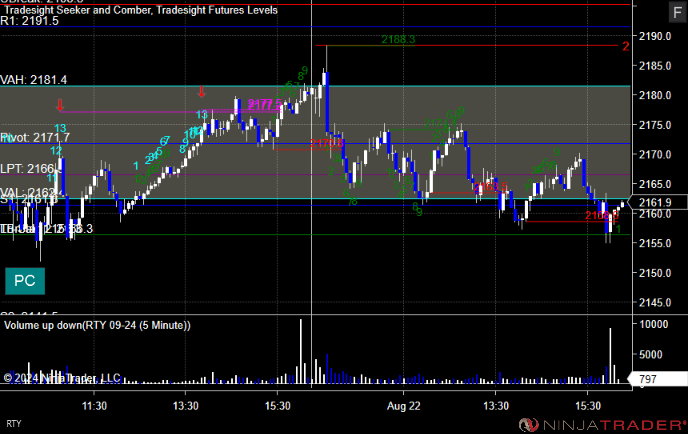Viewport: 688px width, 434px height.
Task: Click the 2150.0 price axis label
Action: 655,273
